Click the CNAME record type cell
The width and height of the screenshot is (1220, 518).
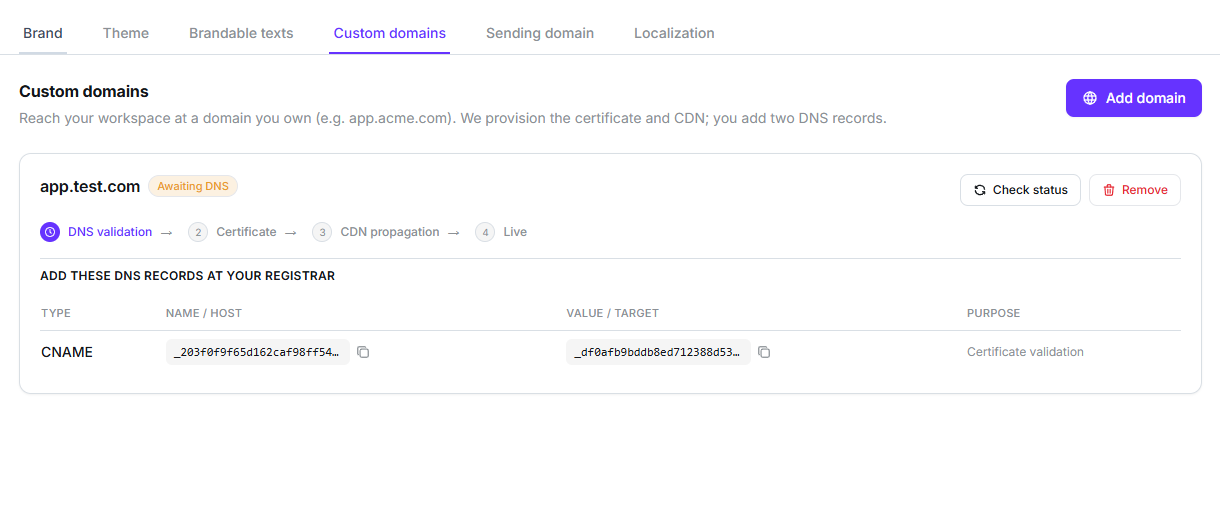pos(67,352)
